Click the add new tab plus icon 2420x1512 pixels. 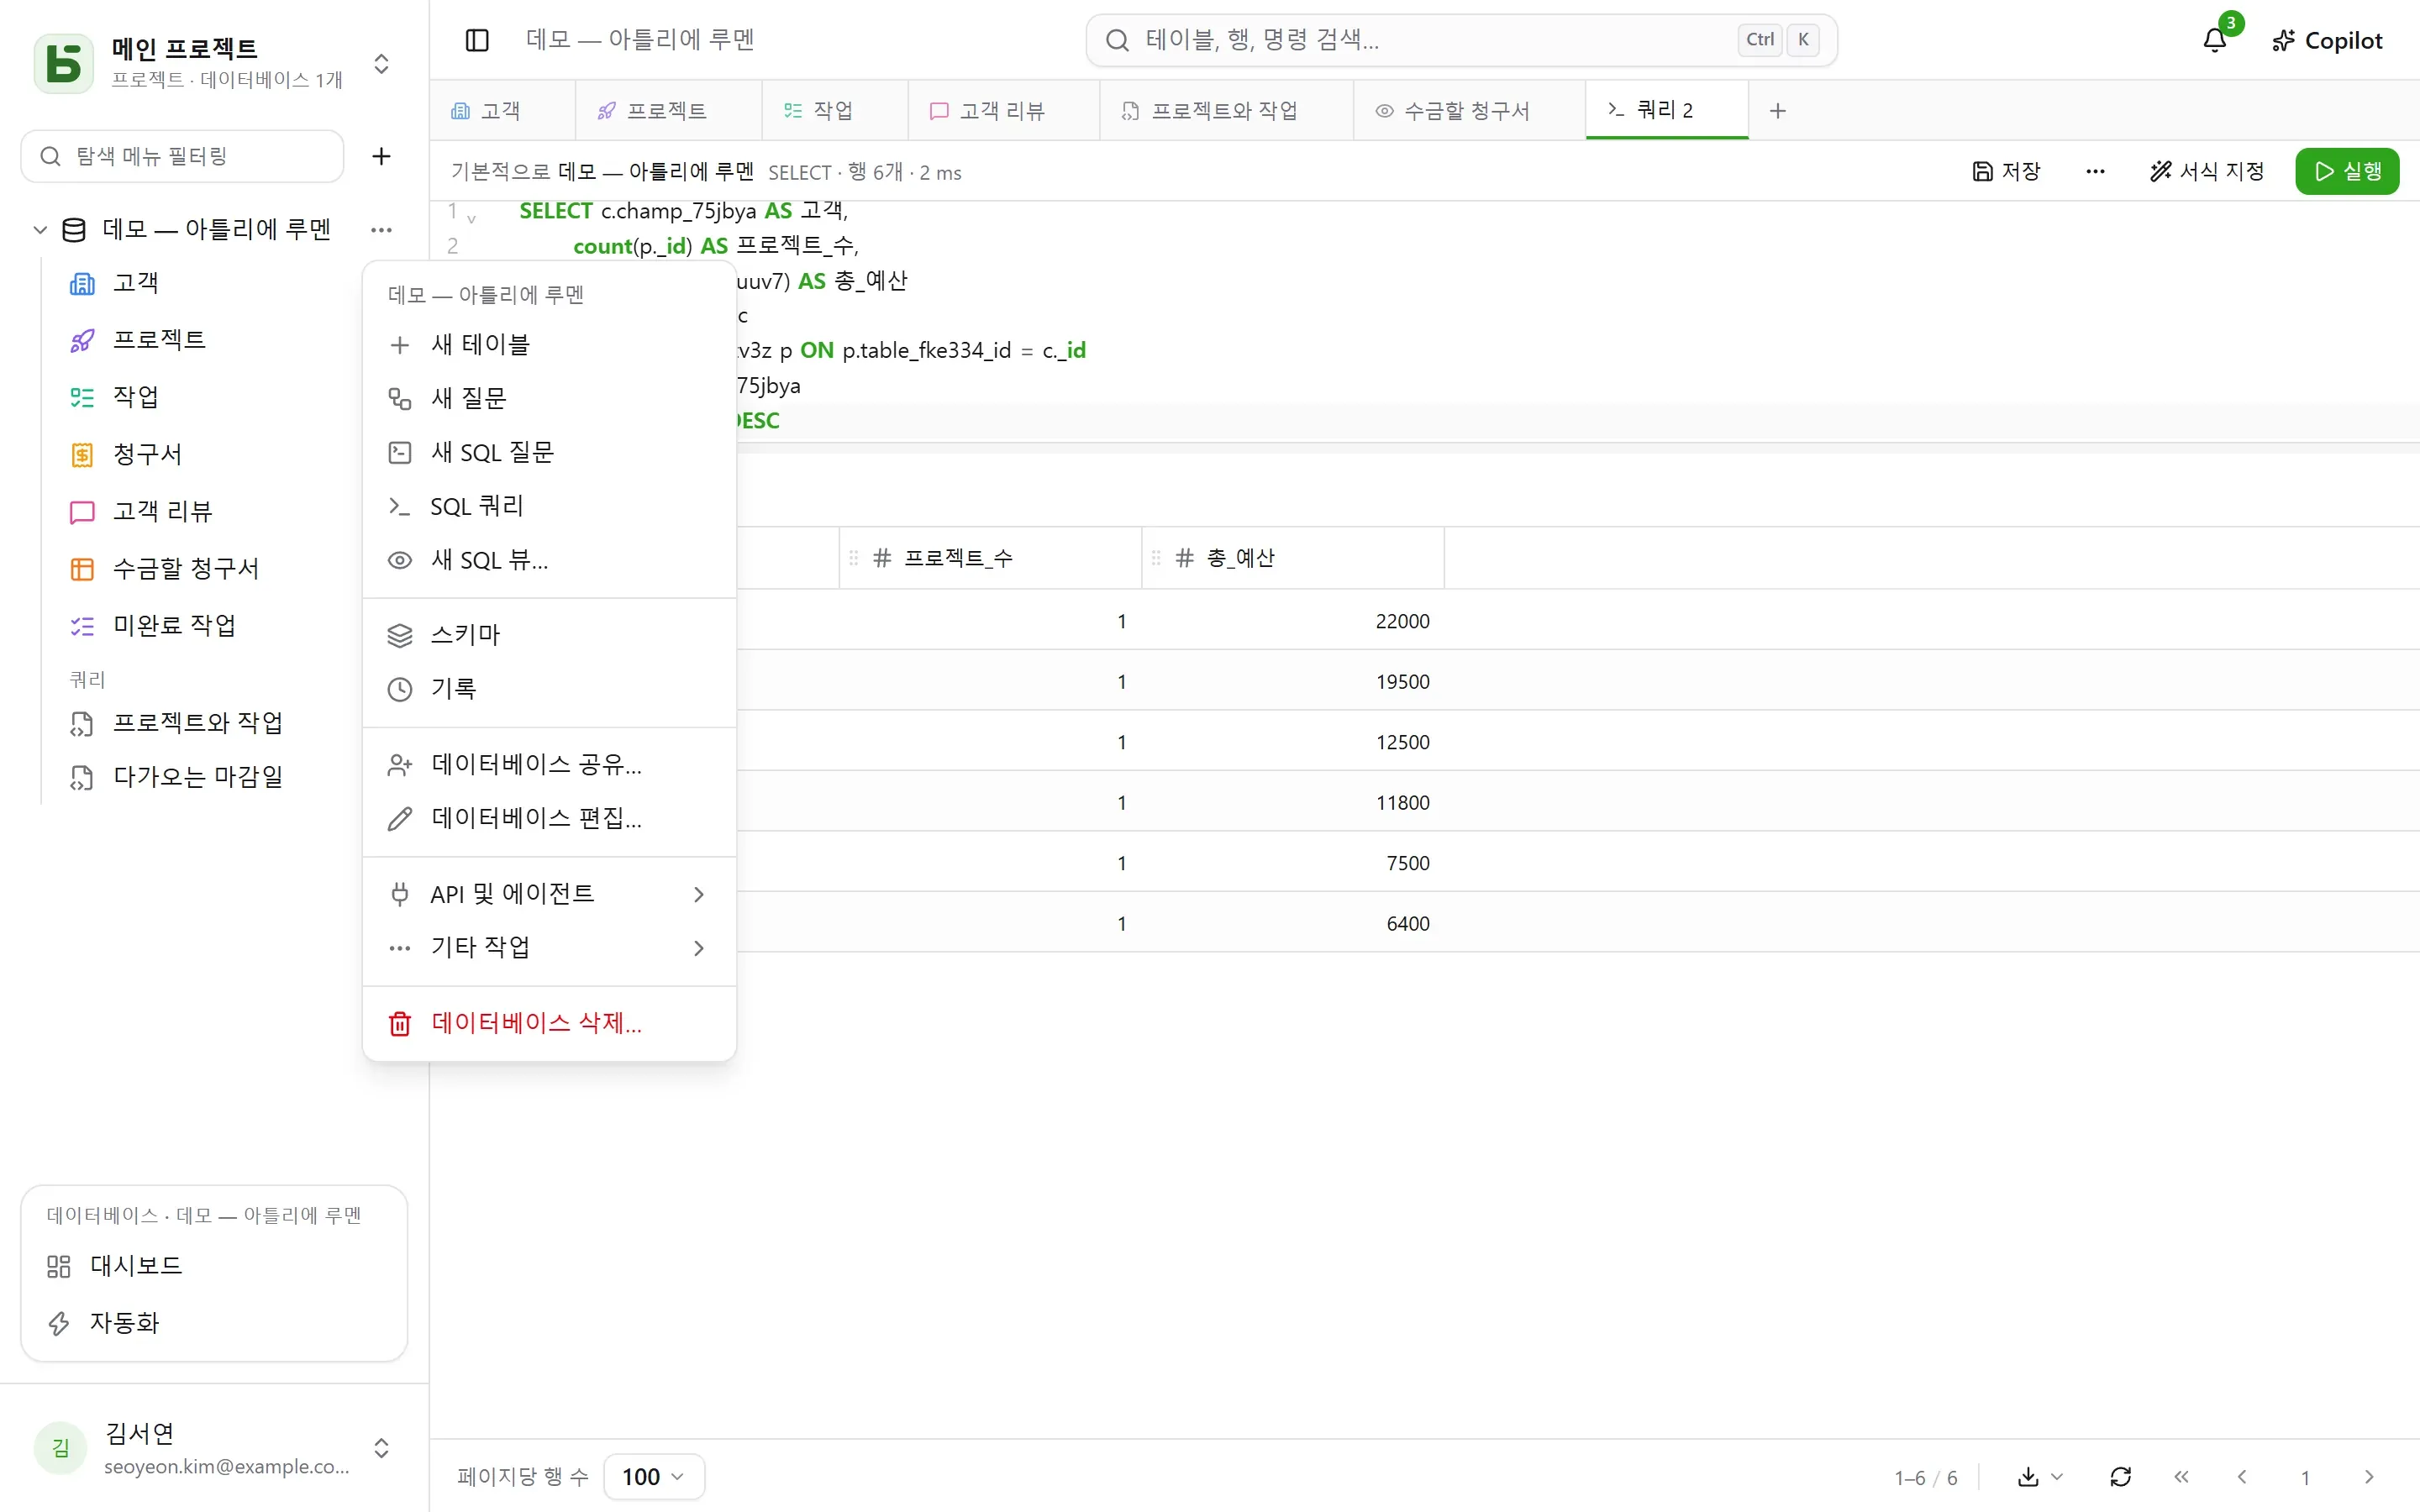pos(1777,111)
